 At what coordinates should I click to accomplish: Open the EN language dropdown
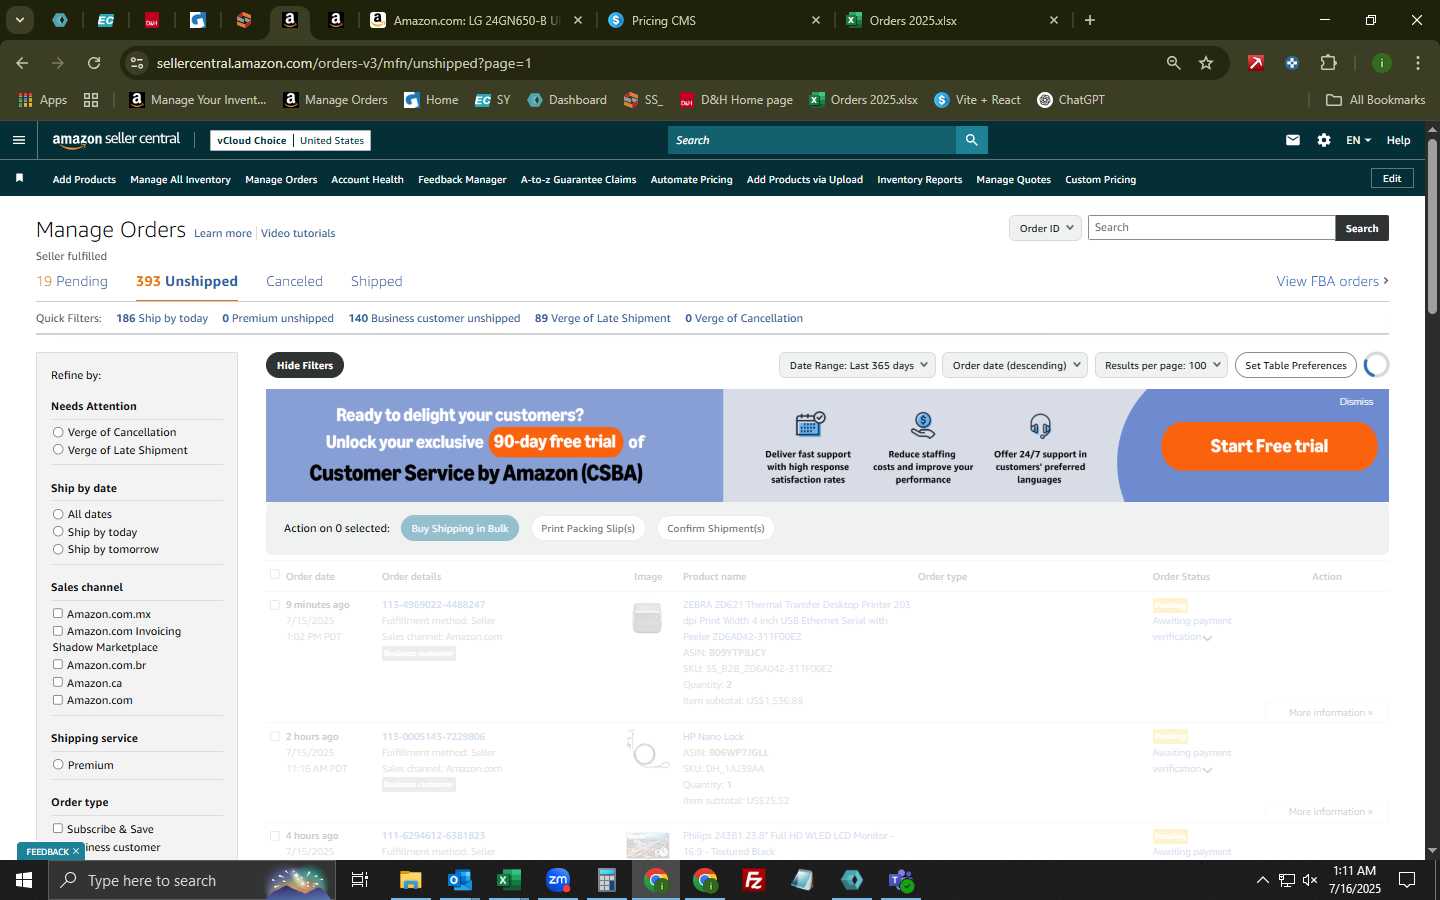click(1358, 140)
